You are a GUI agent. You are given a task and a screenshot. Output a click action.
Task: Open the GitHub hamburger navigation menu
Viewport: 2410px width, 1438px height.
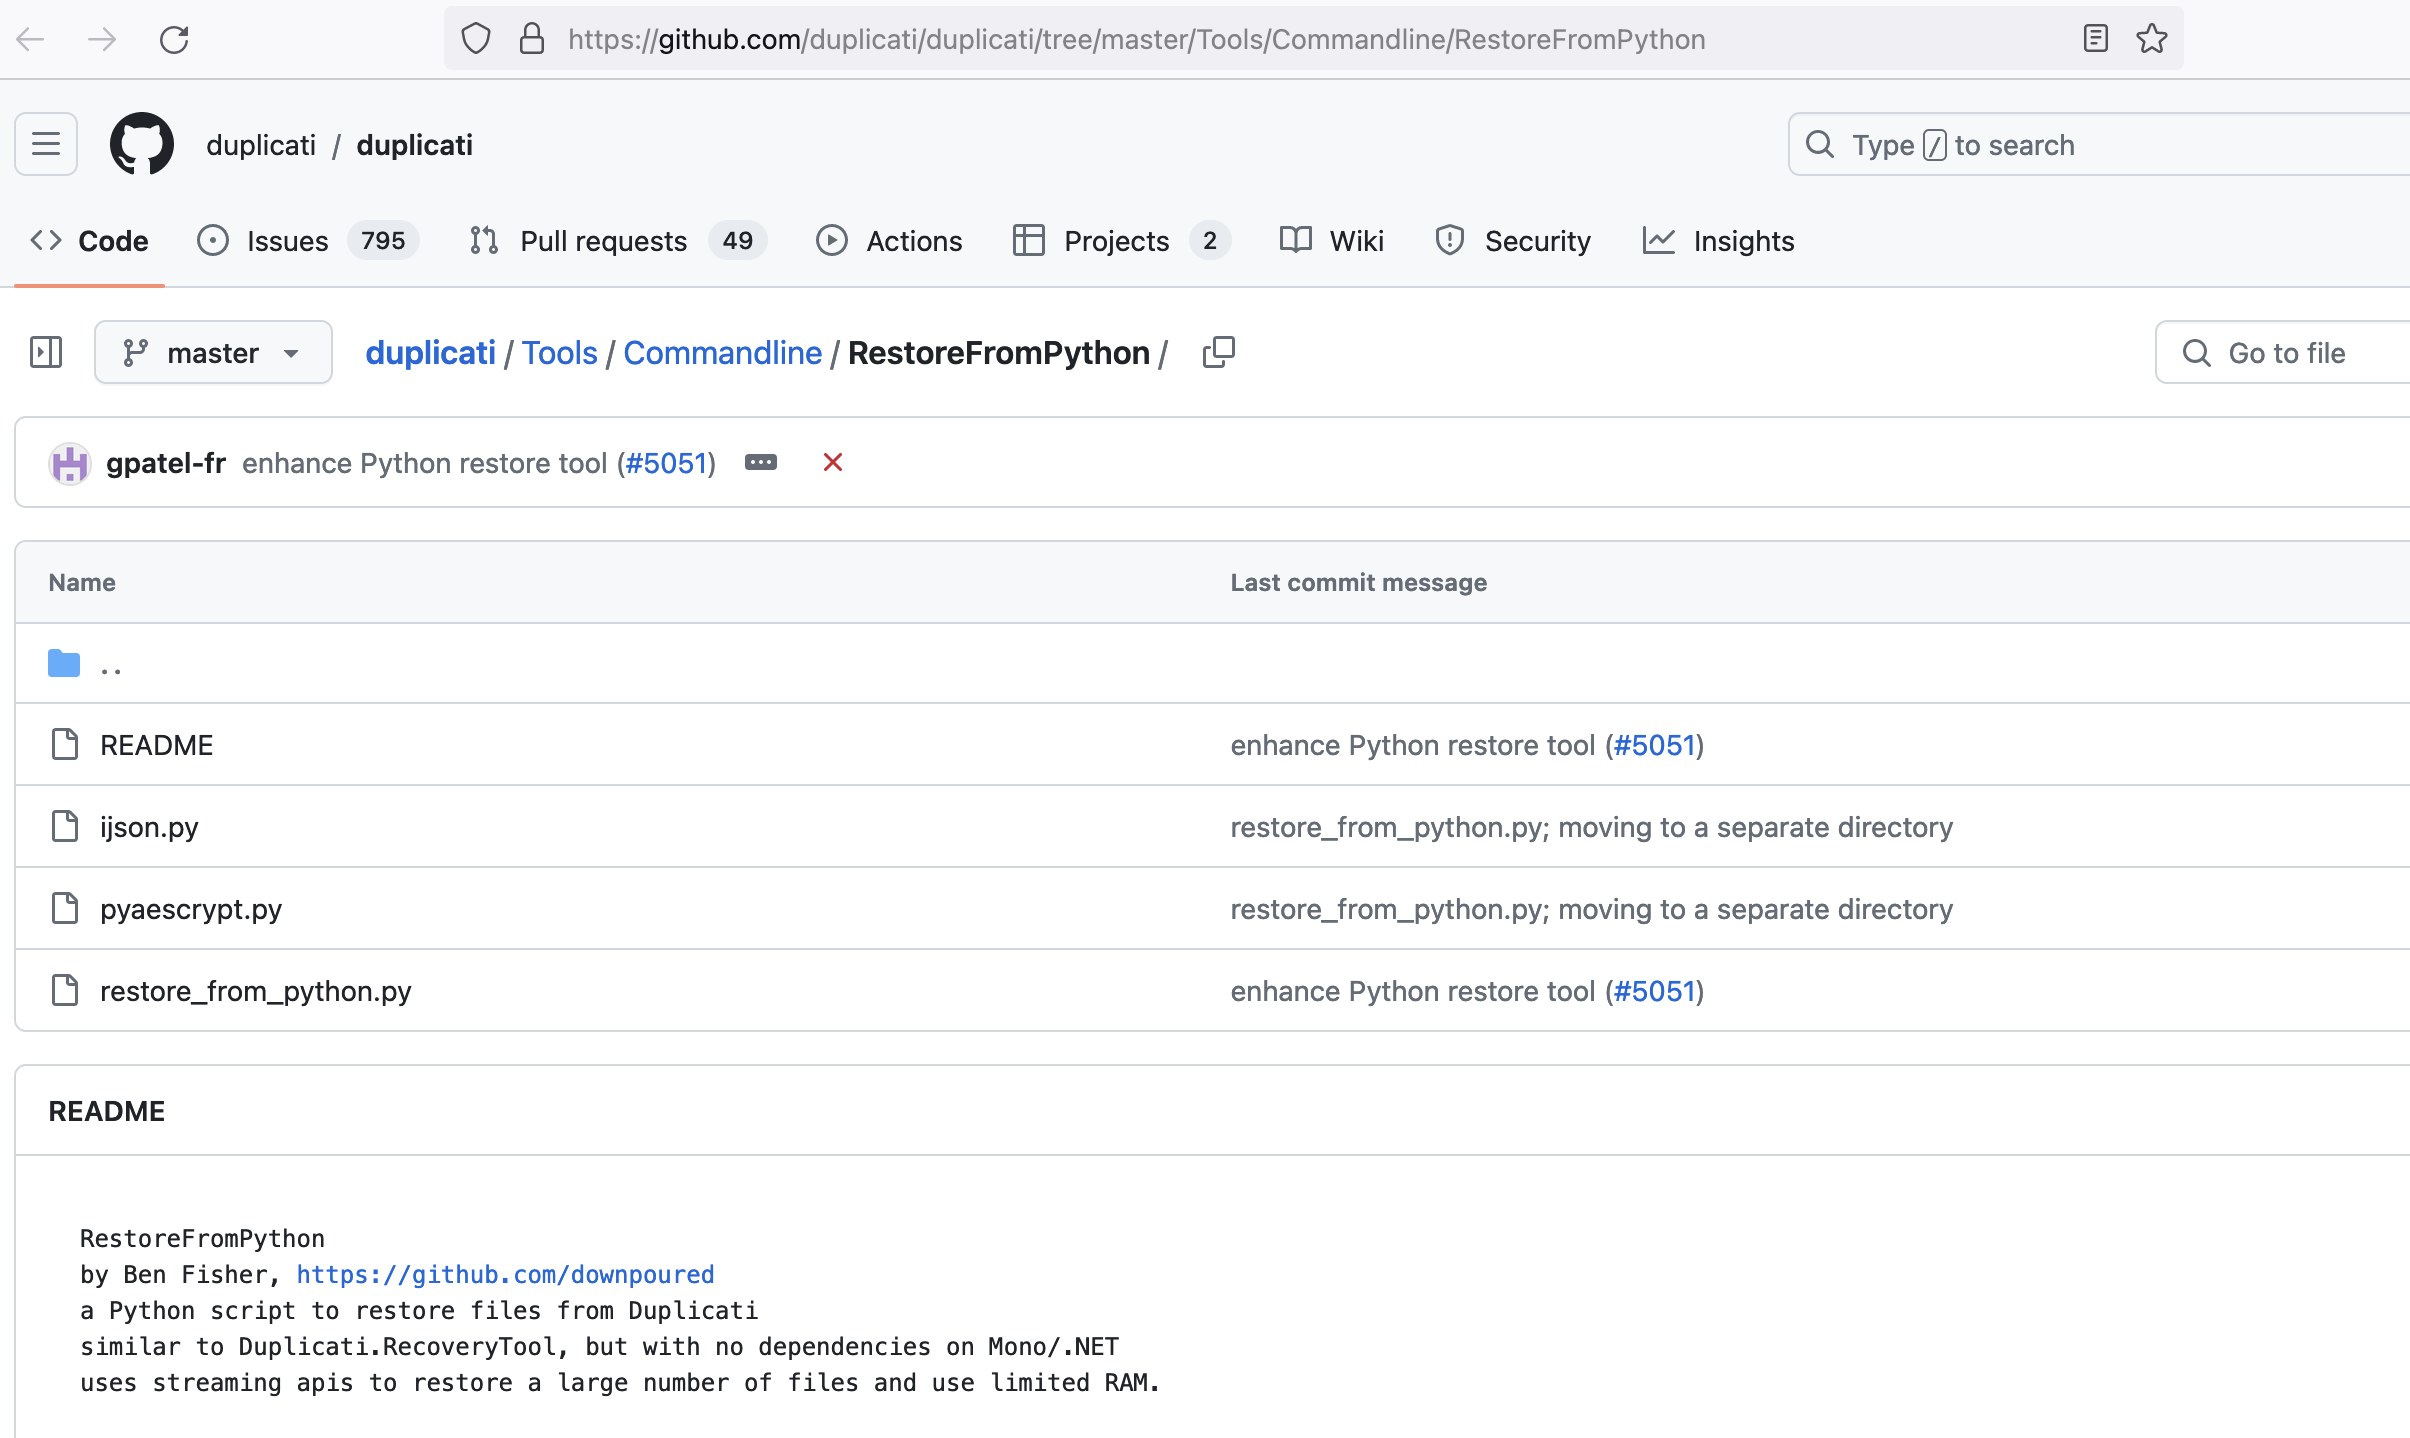[46, 144]
